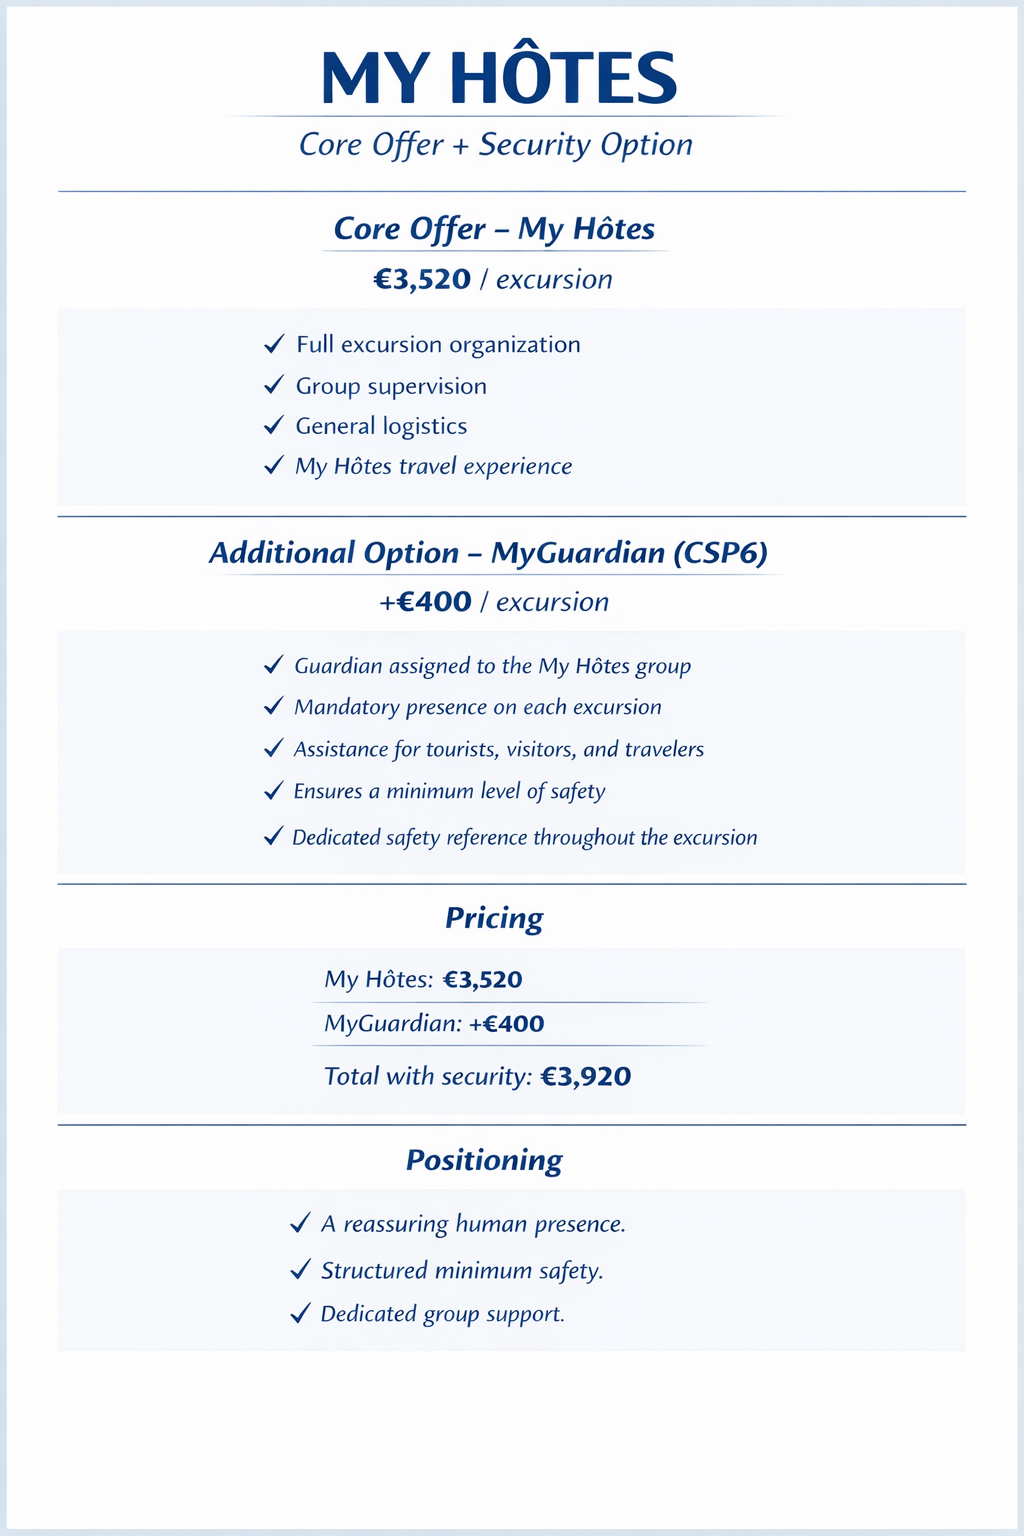Click the checkmark next to Group supervision
The width and height of the screenshot is (1024, 1536).
274,386
